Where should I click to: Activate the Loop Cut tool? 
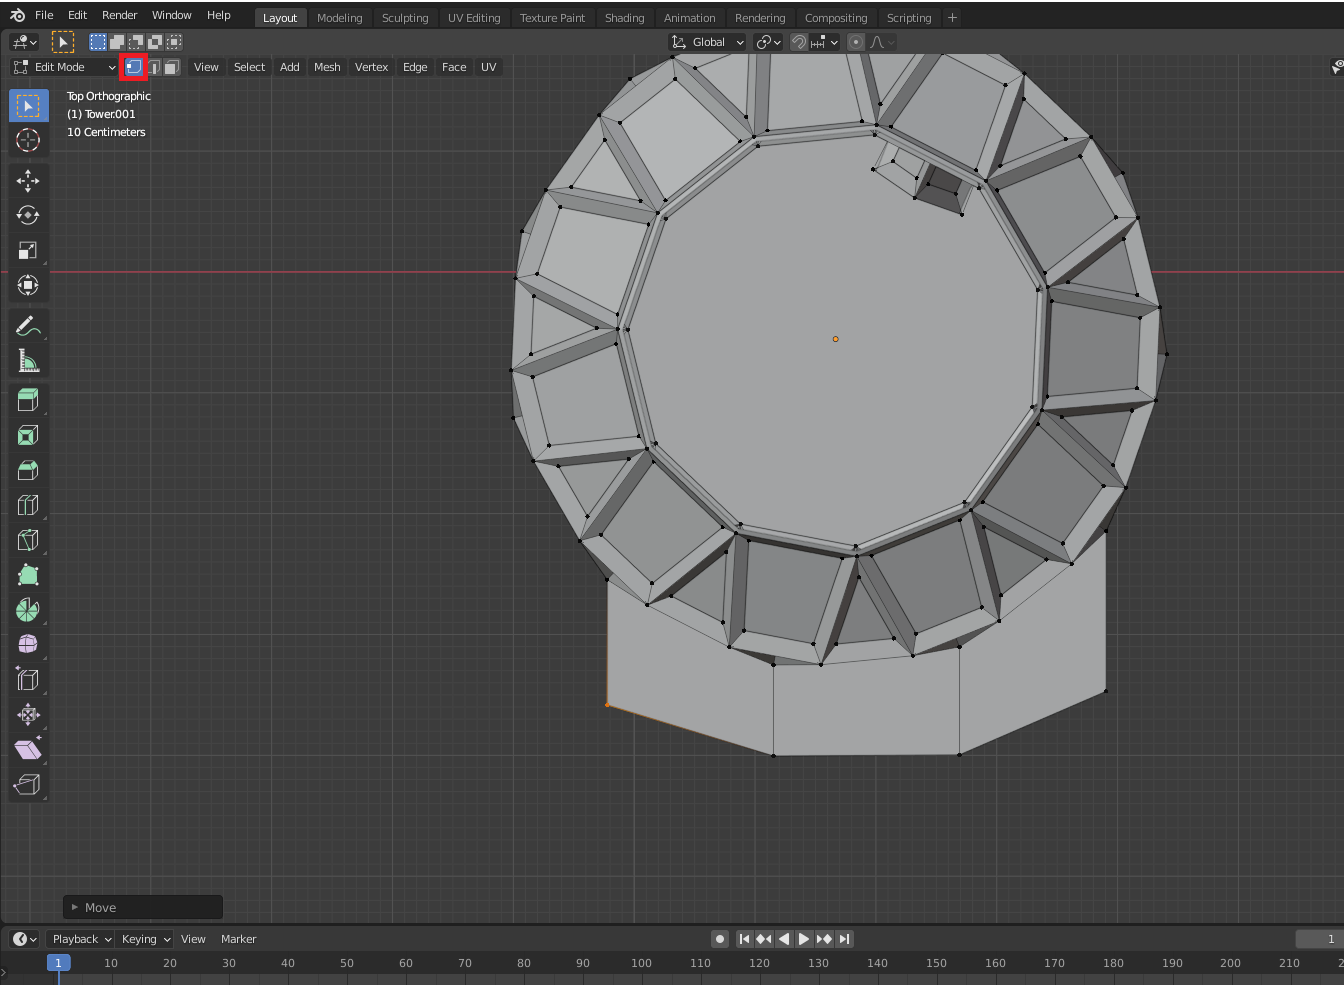coord(28,505)
